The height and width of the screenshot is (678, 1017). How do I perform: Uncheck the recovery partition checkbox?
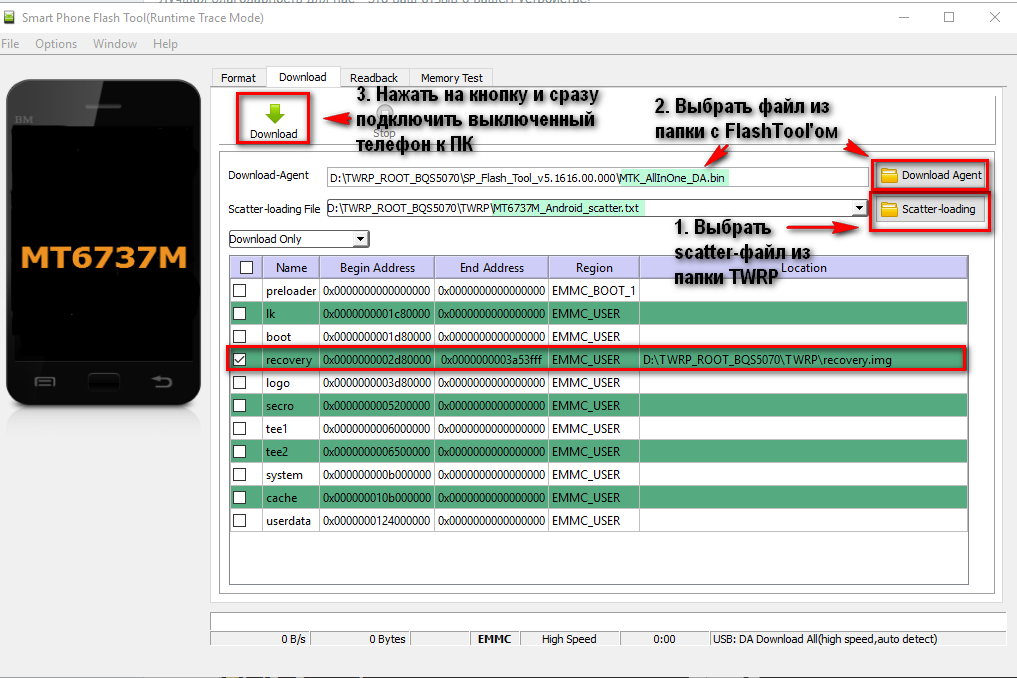[x=240, y=359]
